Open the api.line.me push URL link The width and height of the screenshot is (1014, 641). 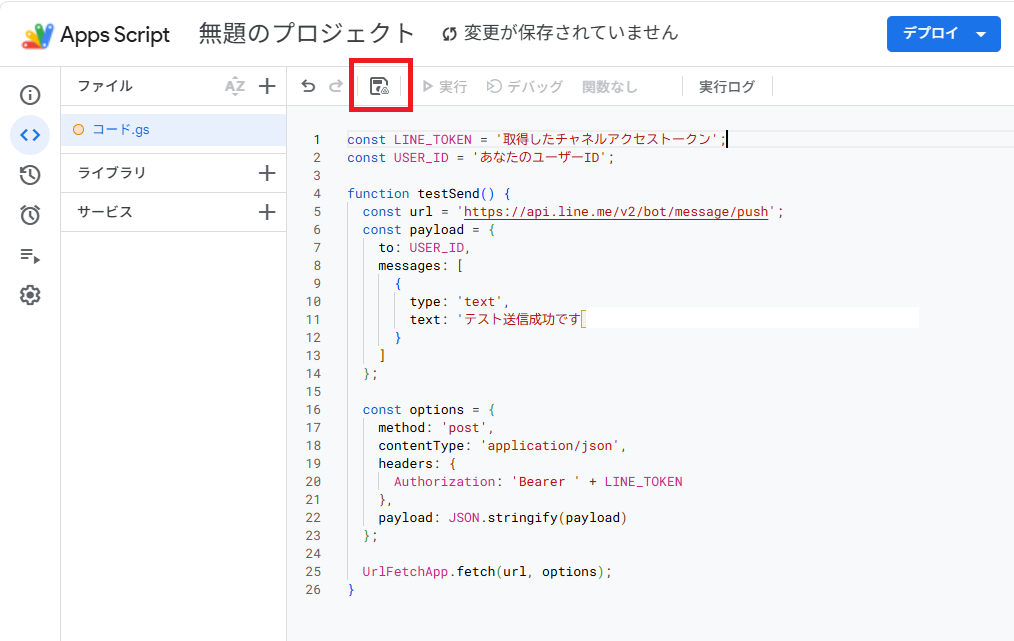(x=616, y=212)
